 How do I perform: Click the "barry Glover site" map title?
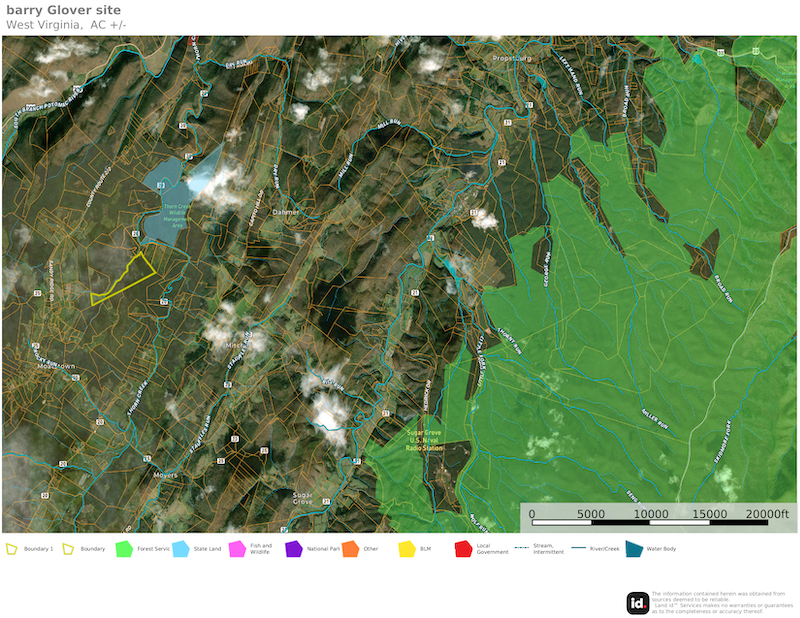coord(64,10)
